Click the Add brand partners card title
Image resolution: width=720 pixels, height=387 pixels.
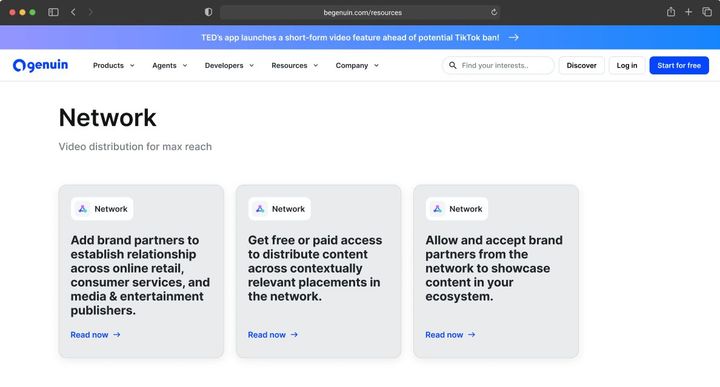click(x=140, y=275)
